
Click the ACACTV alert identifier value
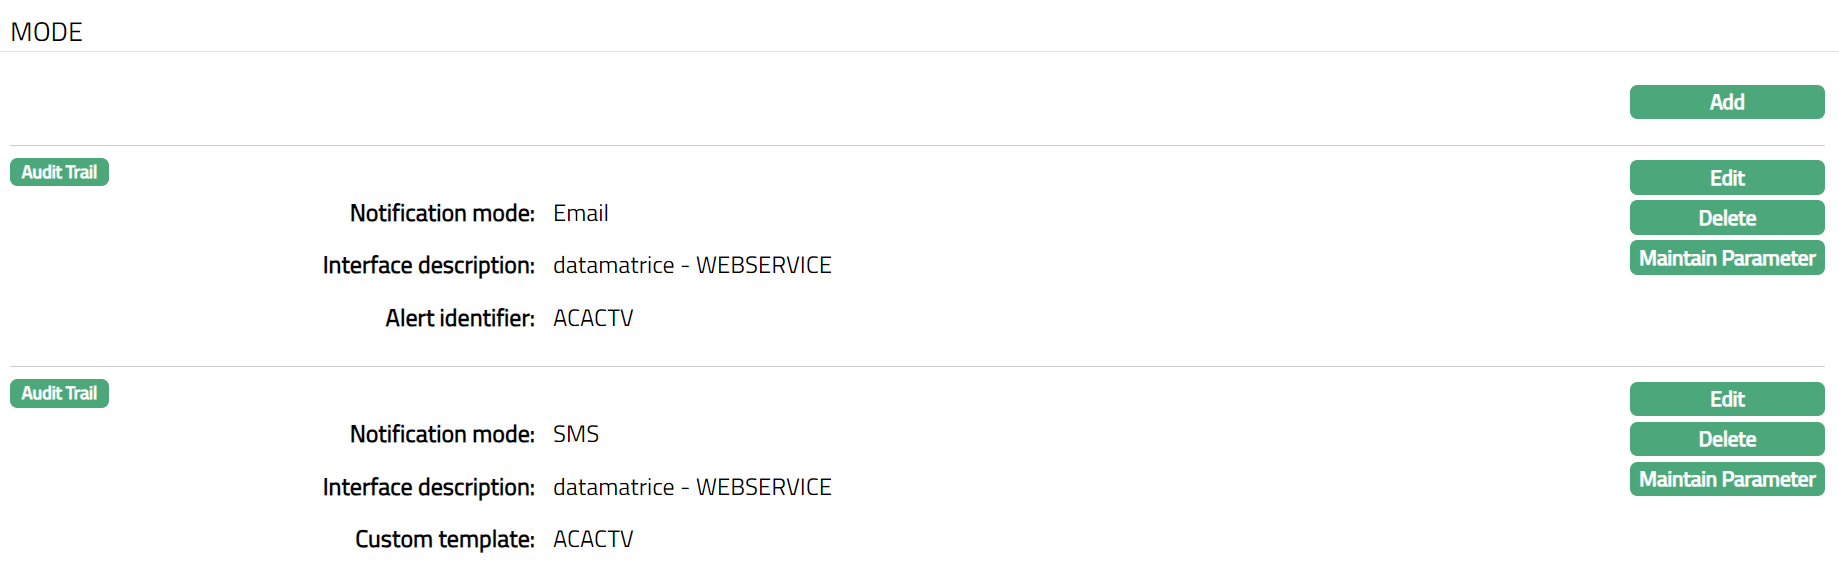click(593, 318)
